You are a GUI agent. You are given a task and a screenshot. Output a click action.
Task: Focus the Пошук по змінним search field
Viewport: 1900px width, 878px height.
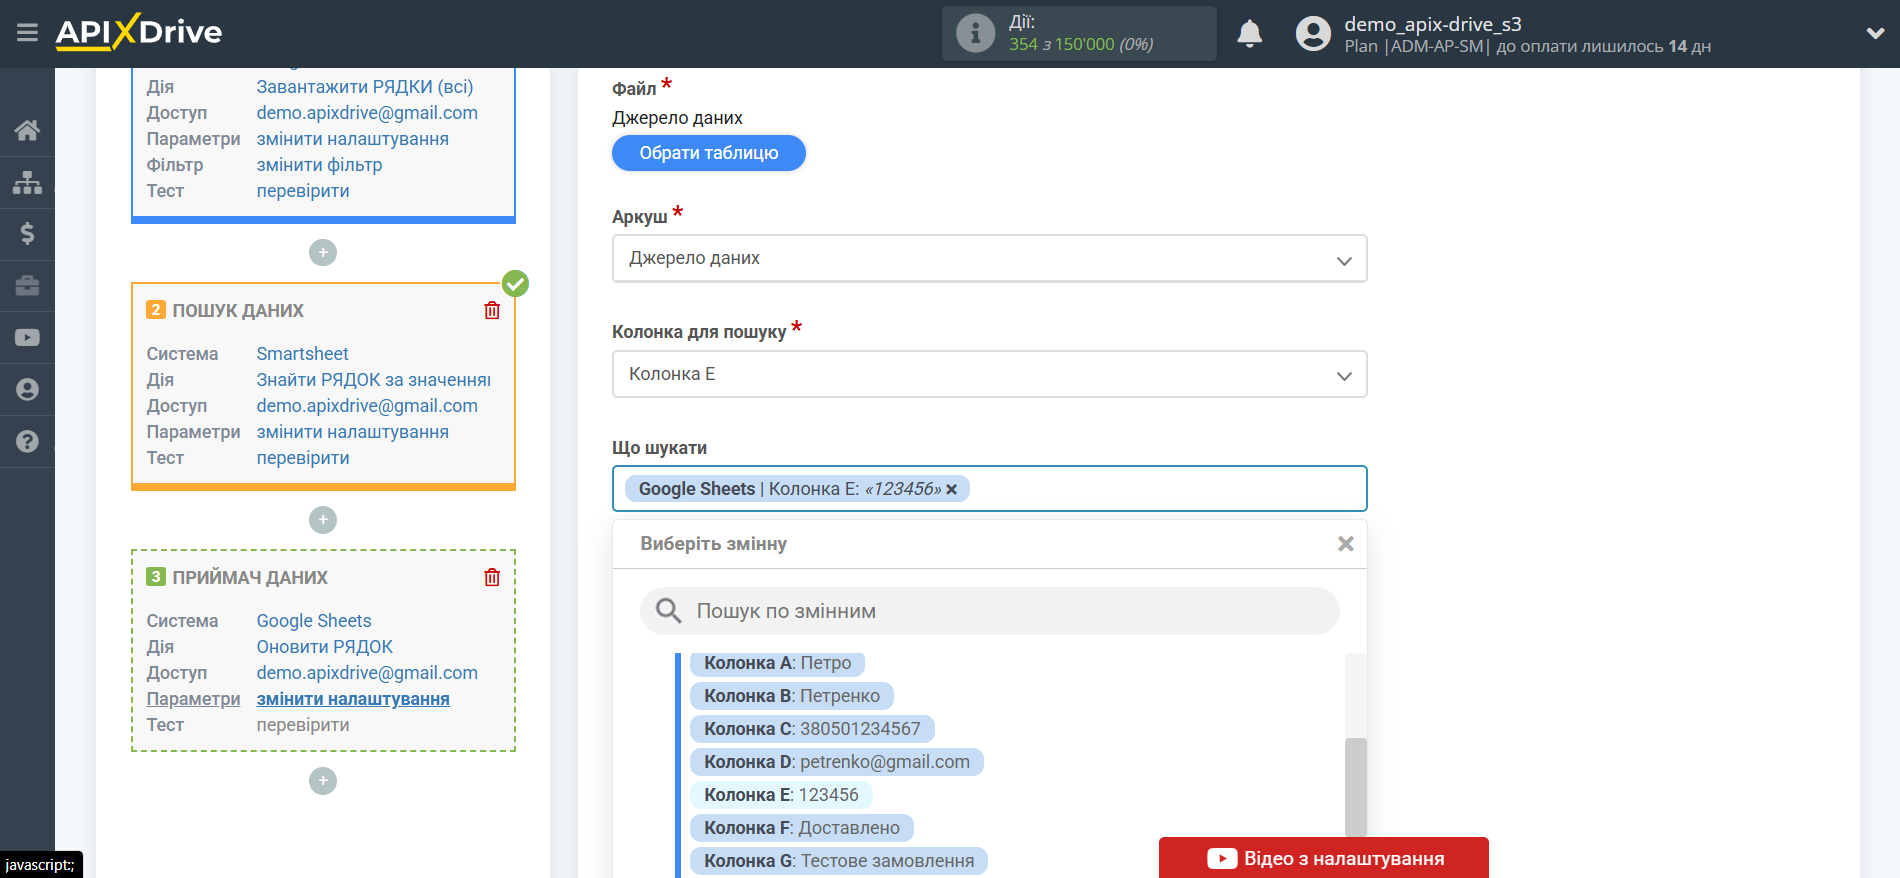[x=990, y=611]
